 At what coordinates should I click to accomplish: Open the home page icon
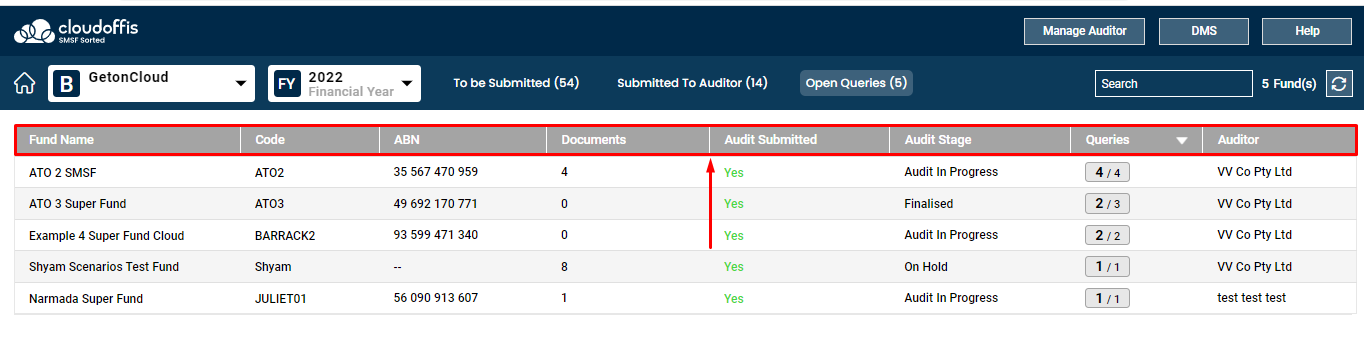pos(25,83)
